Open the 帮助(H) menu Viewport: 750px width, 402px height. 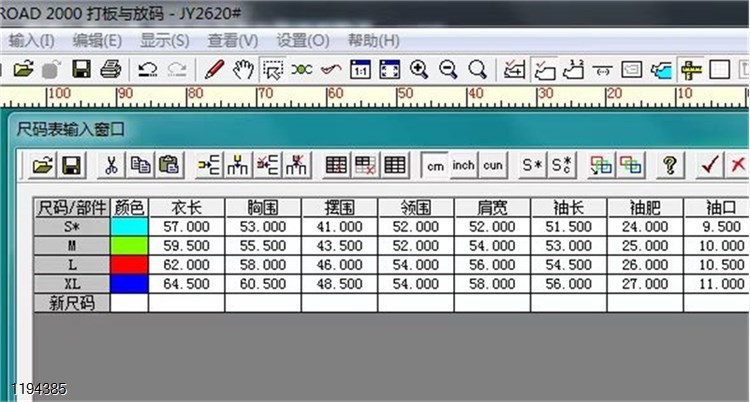pyautogui.click(x=373, y=41)
